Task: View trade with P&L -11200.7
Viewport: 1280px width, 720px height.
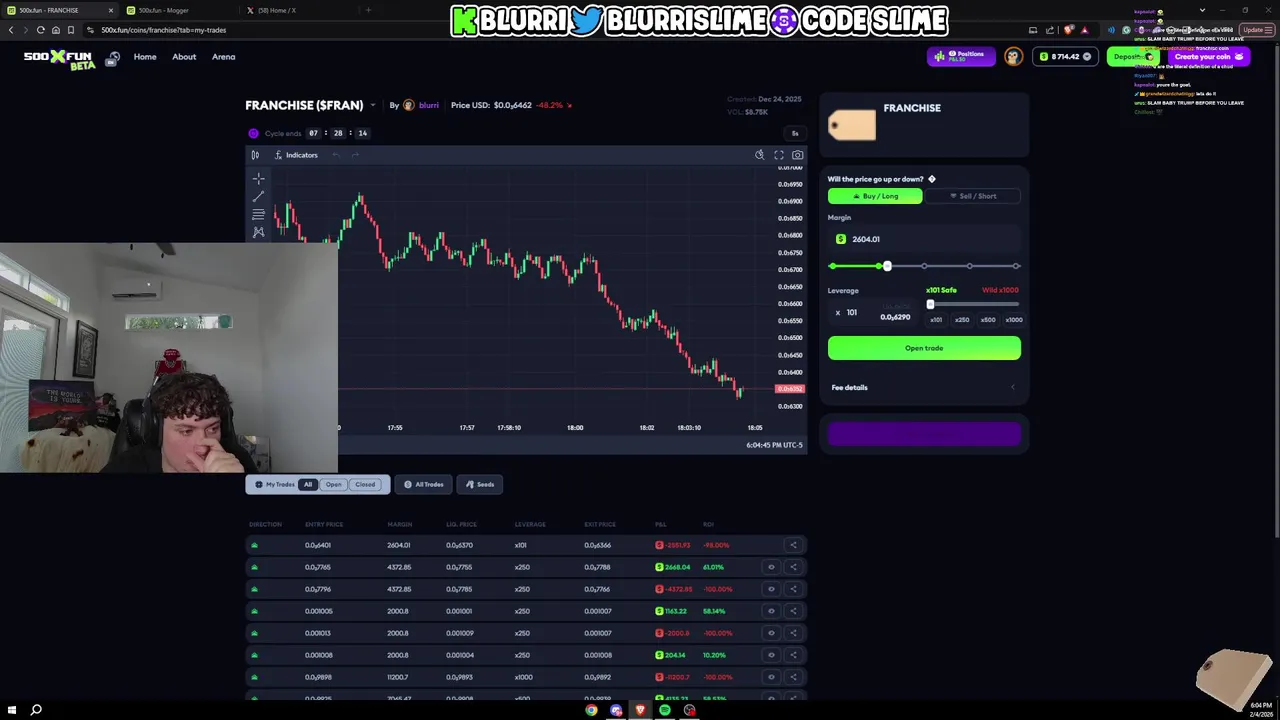Action: click(x=771, y=677)
